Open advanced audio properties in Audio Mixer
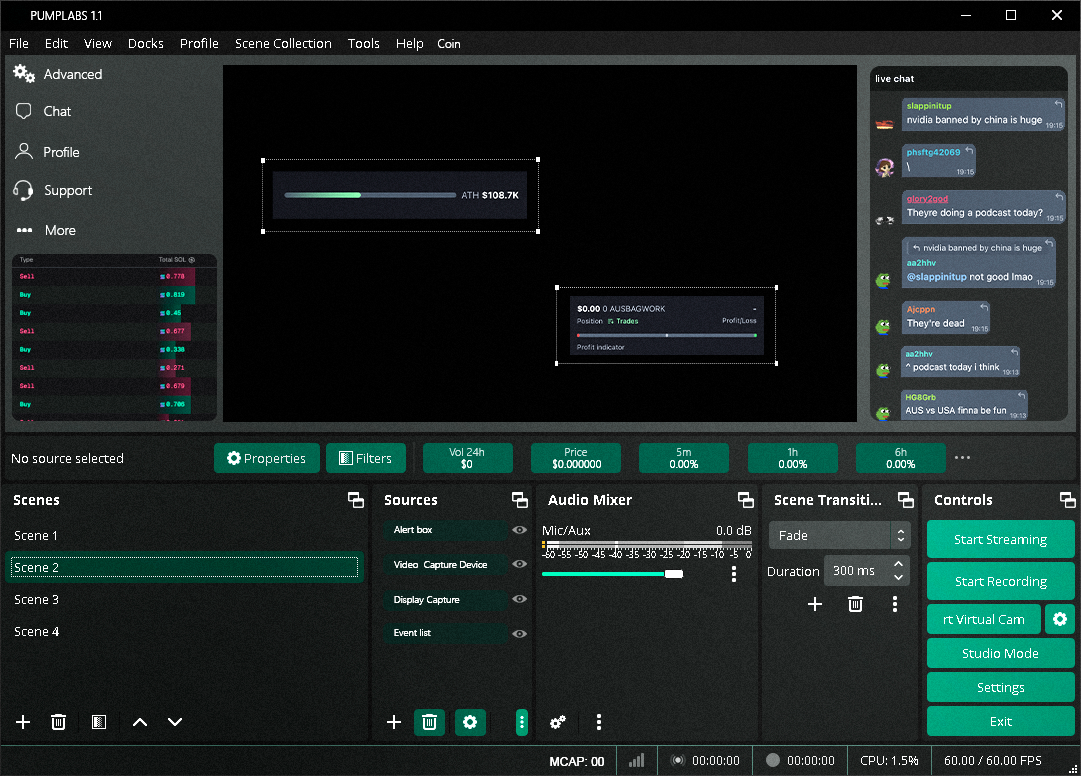1081x776 pixels. coord(557,722)
